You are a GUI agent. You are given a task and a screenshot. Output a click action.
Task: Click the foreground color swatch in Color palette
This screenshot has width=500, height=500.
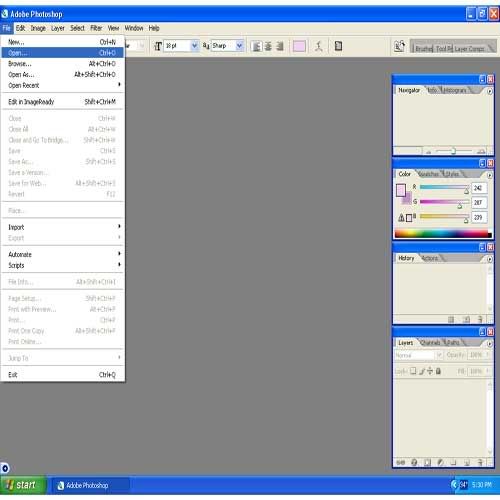click(401, 191)
